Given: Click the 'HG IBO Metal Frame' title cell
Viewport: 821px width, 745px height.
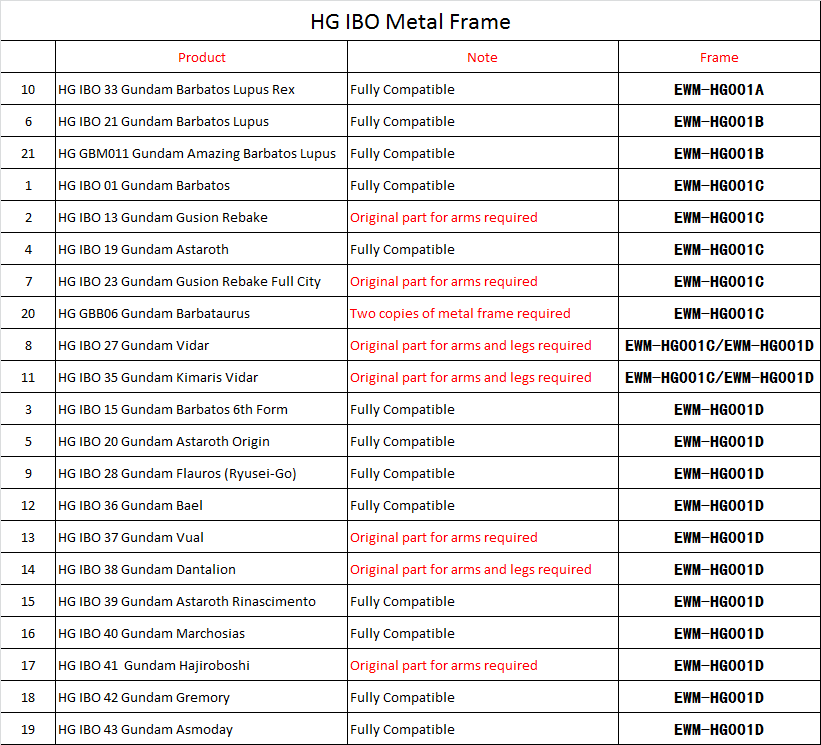Looking at the screenshot, I should [x=410, y=21].
